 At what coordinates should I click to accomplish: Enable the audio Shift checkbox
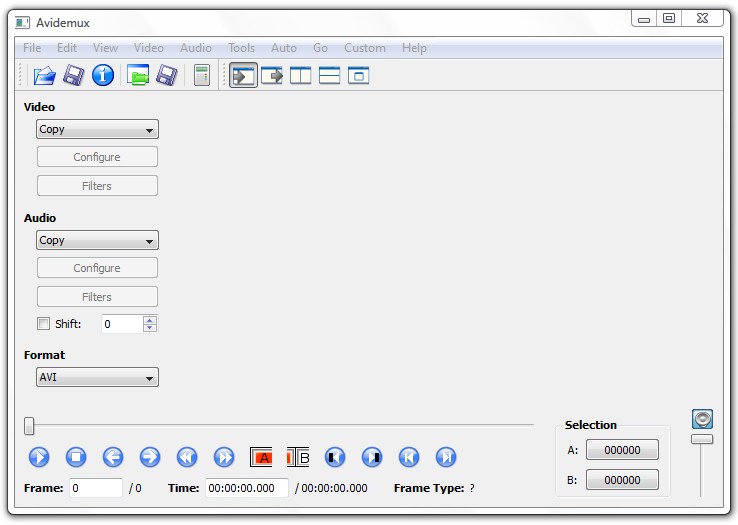click(x=43, y=323)
